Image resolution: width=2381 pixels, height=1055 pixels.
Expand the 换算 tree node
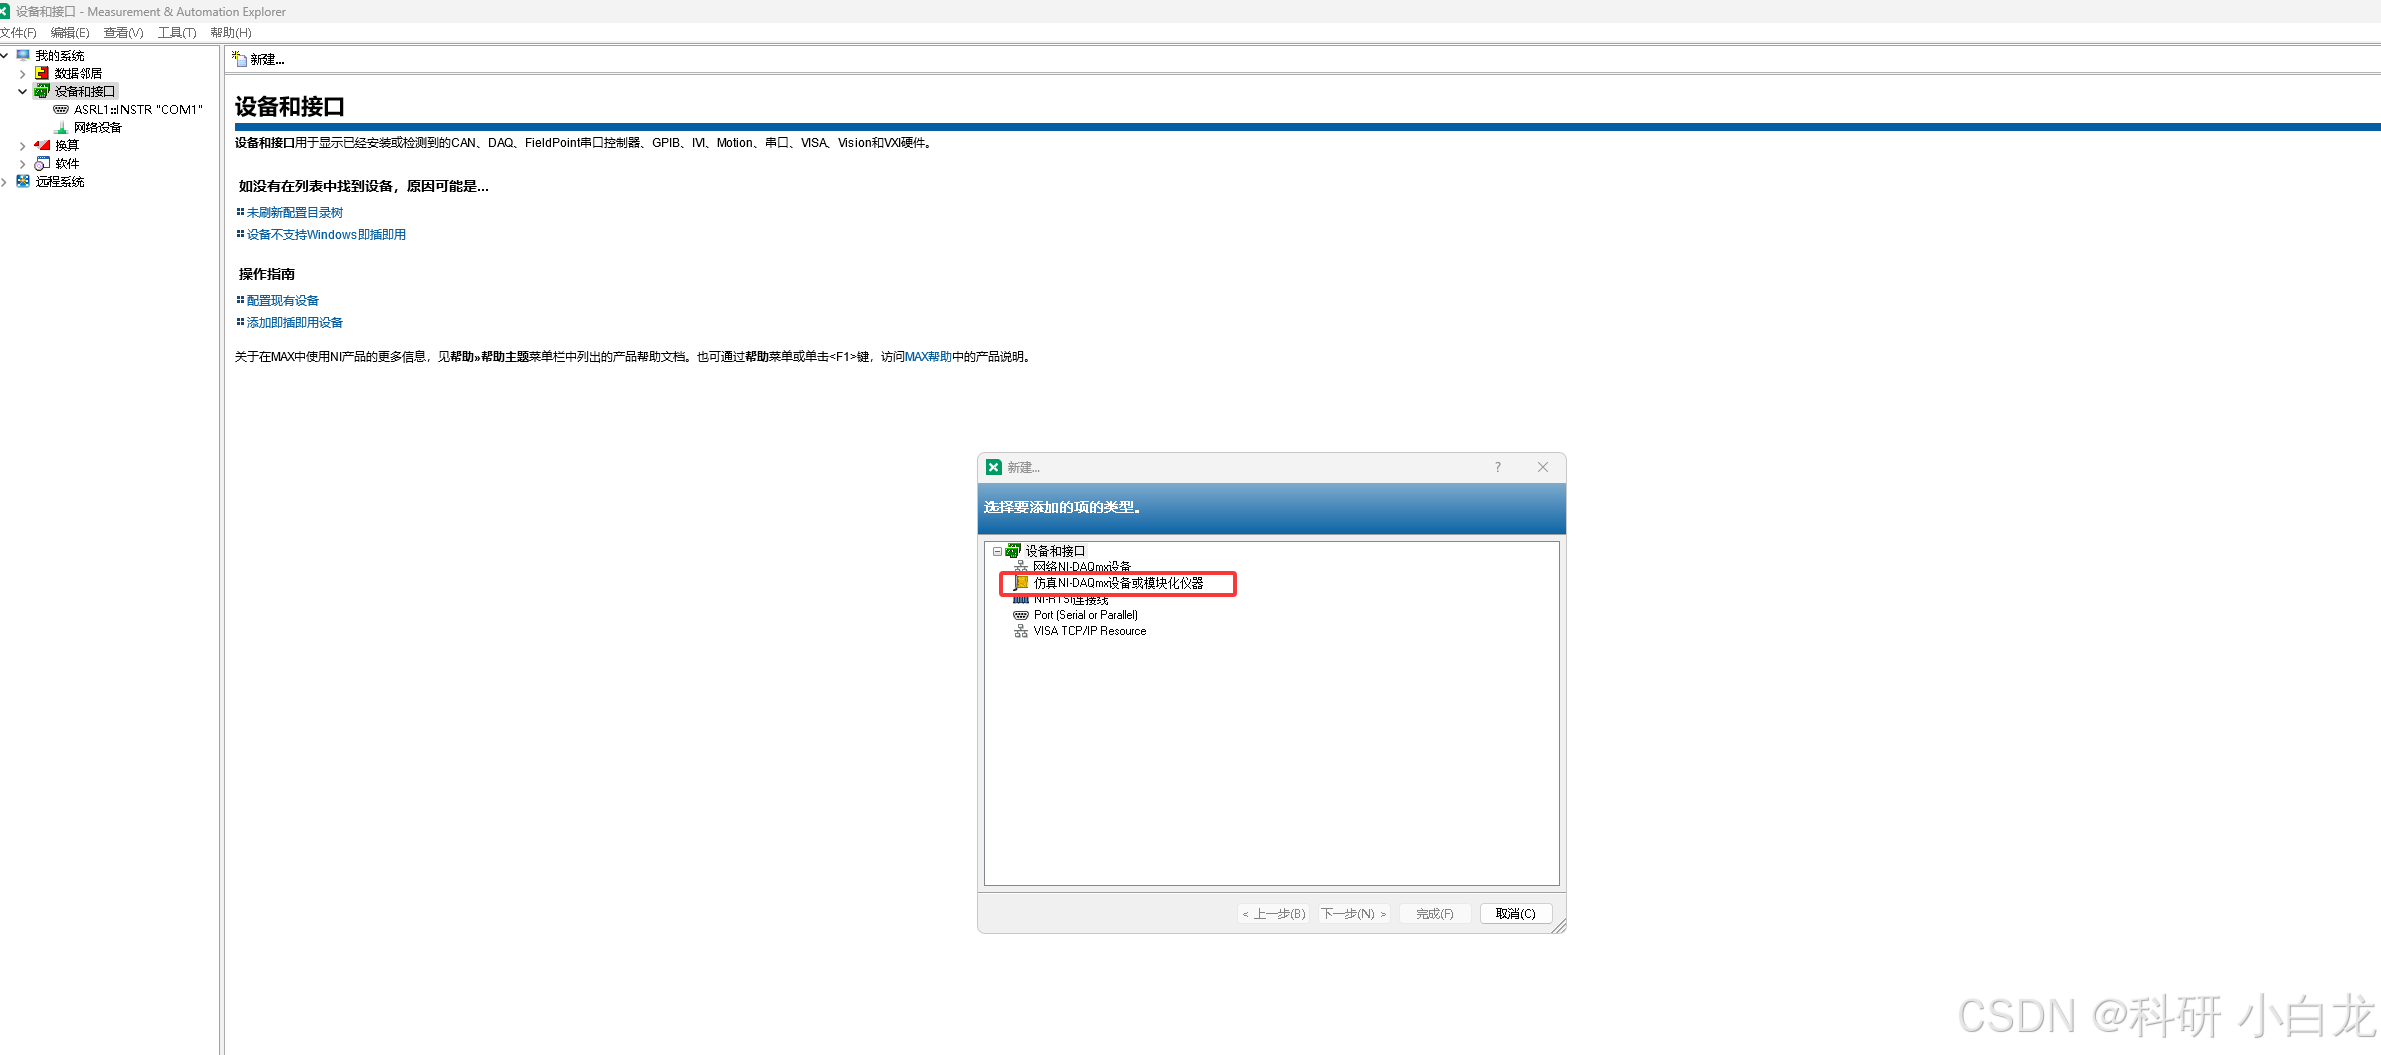23,146
